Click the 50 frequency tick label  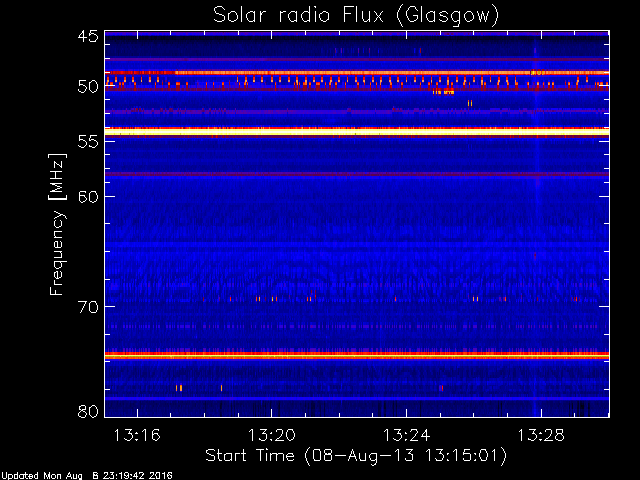[88, 87]
